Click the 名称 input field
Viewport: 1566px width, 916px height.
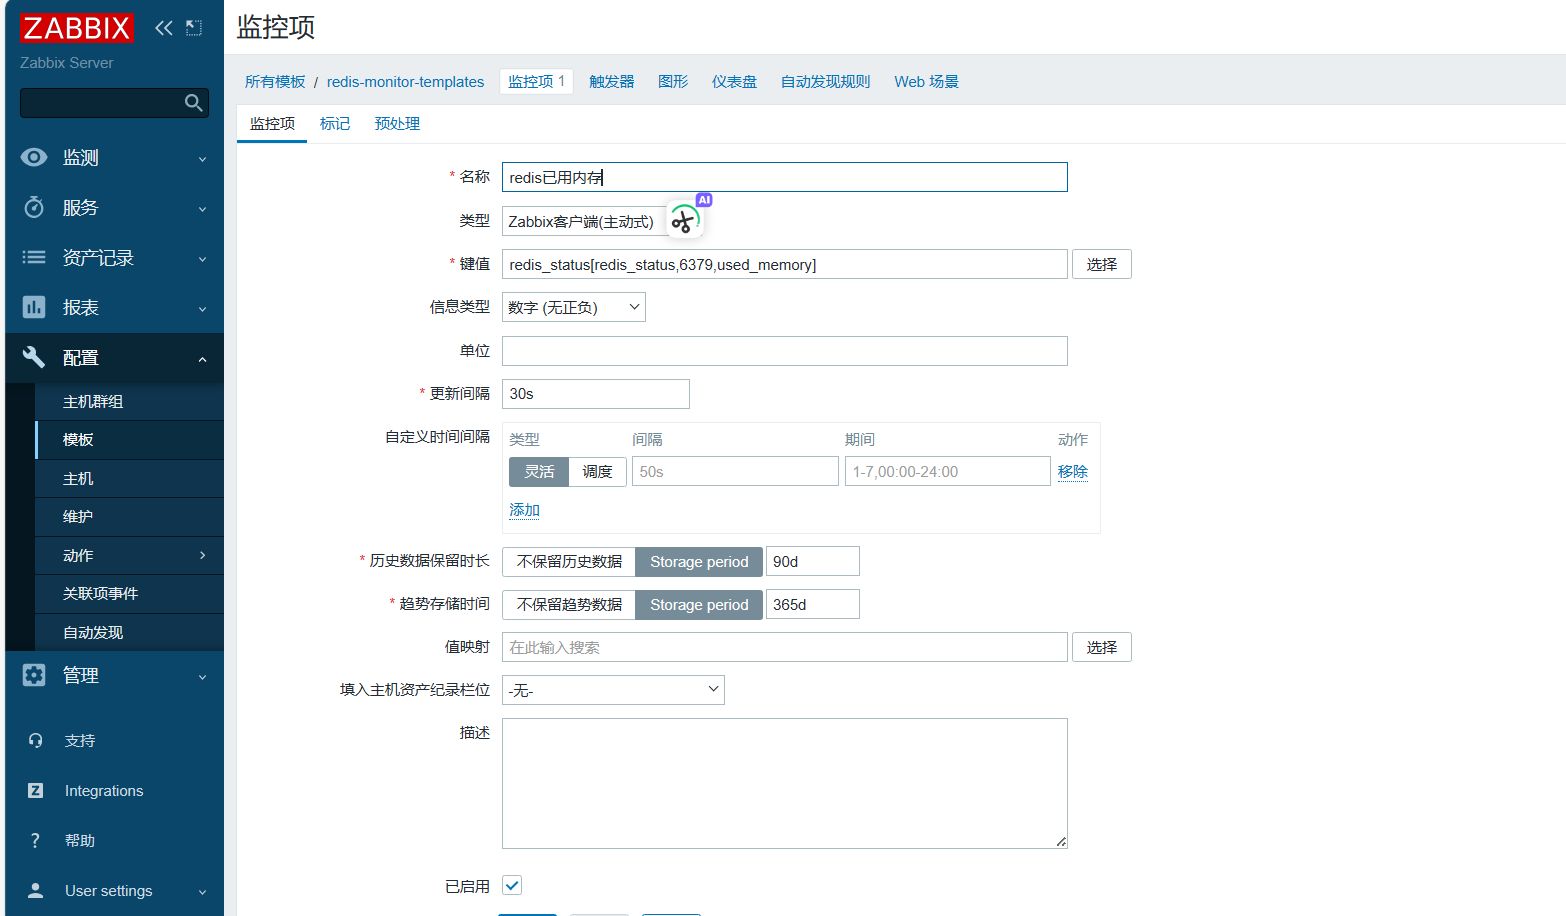tap(785, 177)
